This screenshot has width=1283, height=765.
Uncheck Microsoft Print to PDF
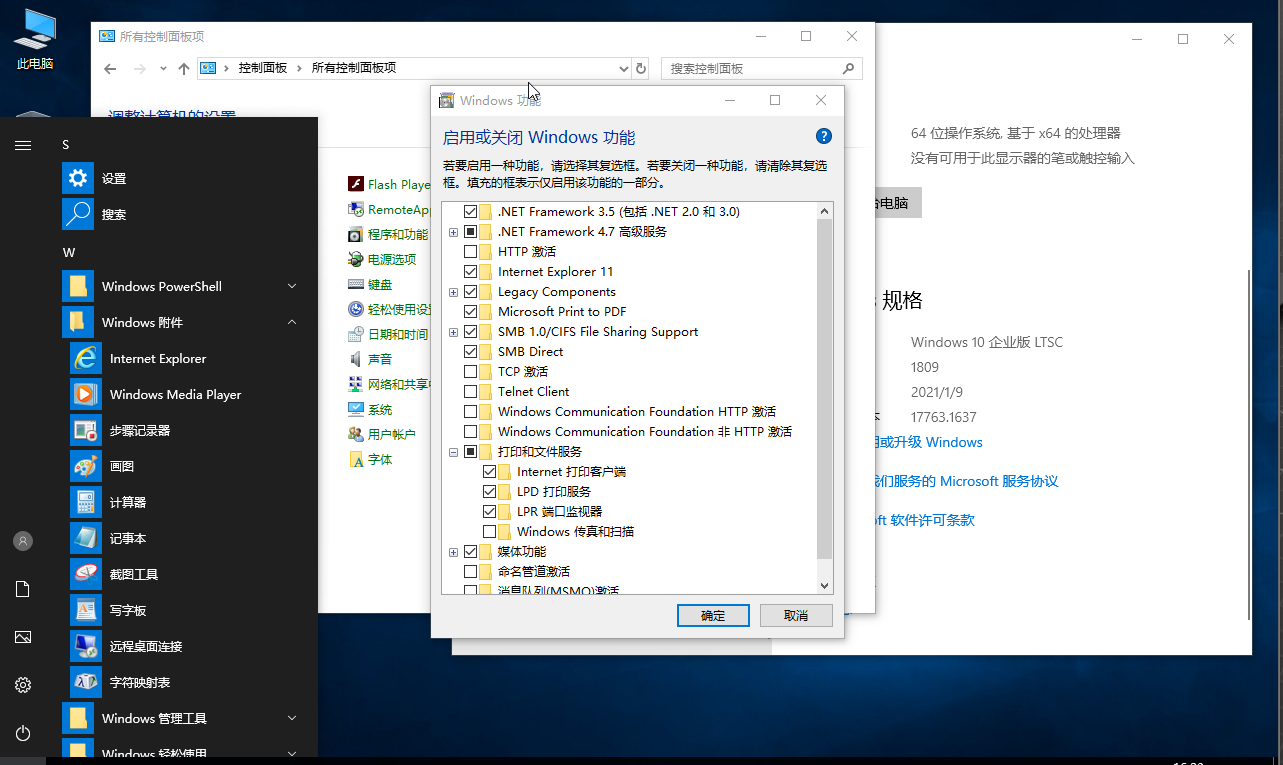(471, 312)
